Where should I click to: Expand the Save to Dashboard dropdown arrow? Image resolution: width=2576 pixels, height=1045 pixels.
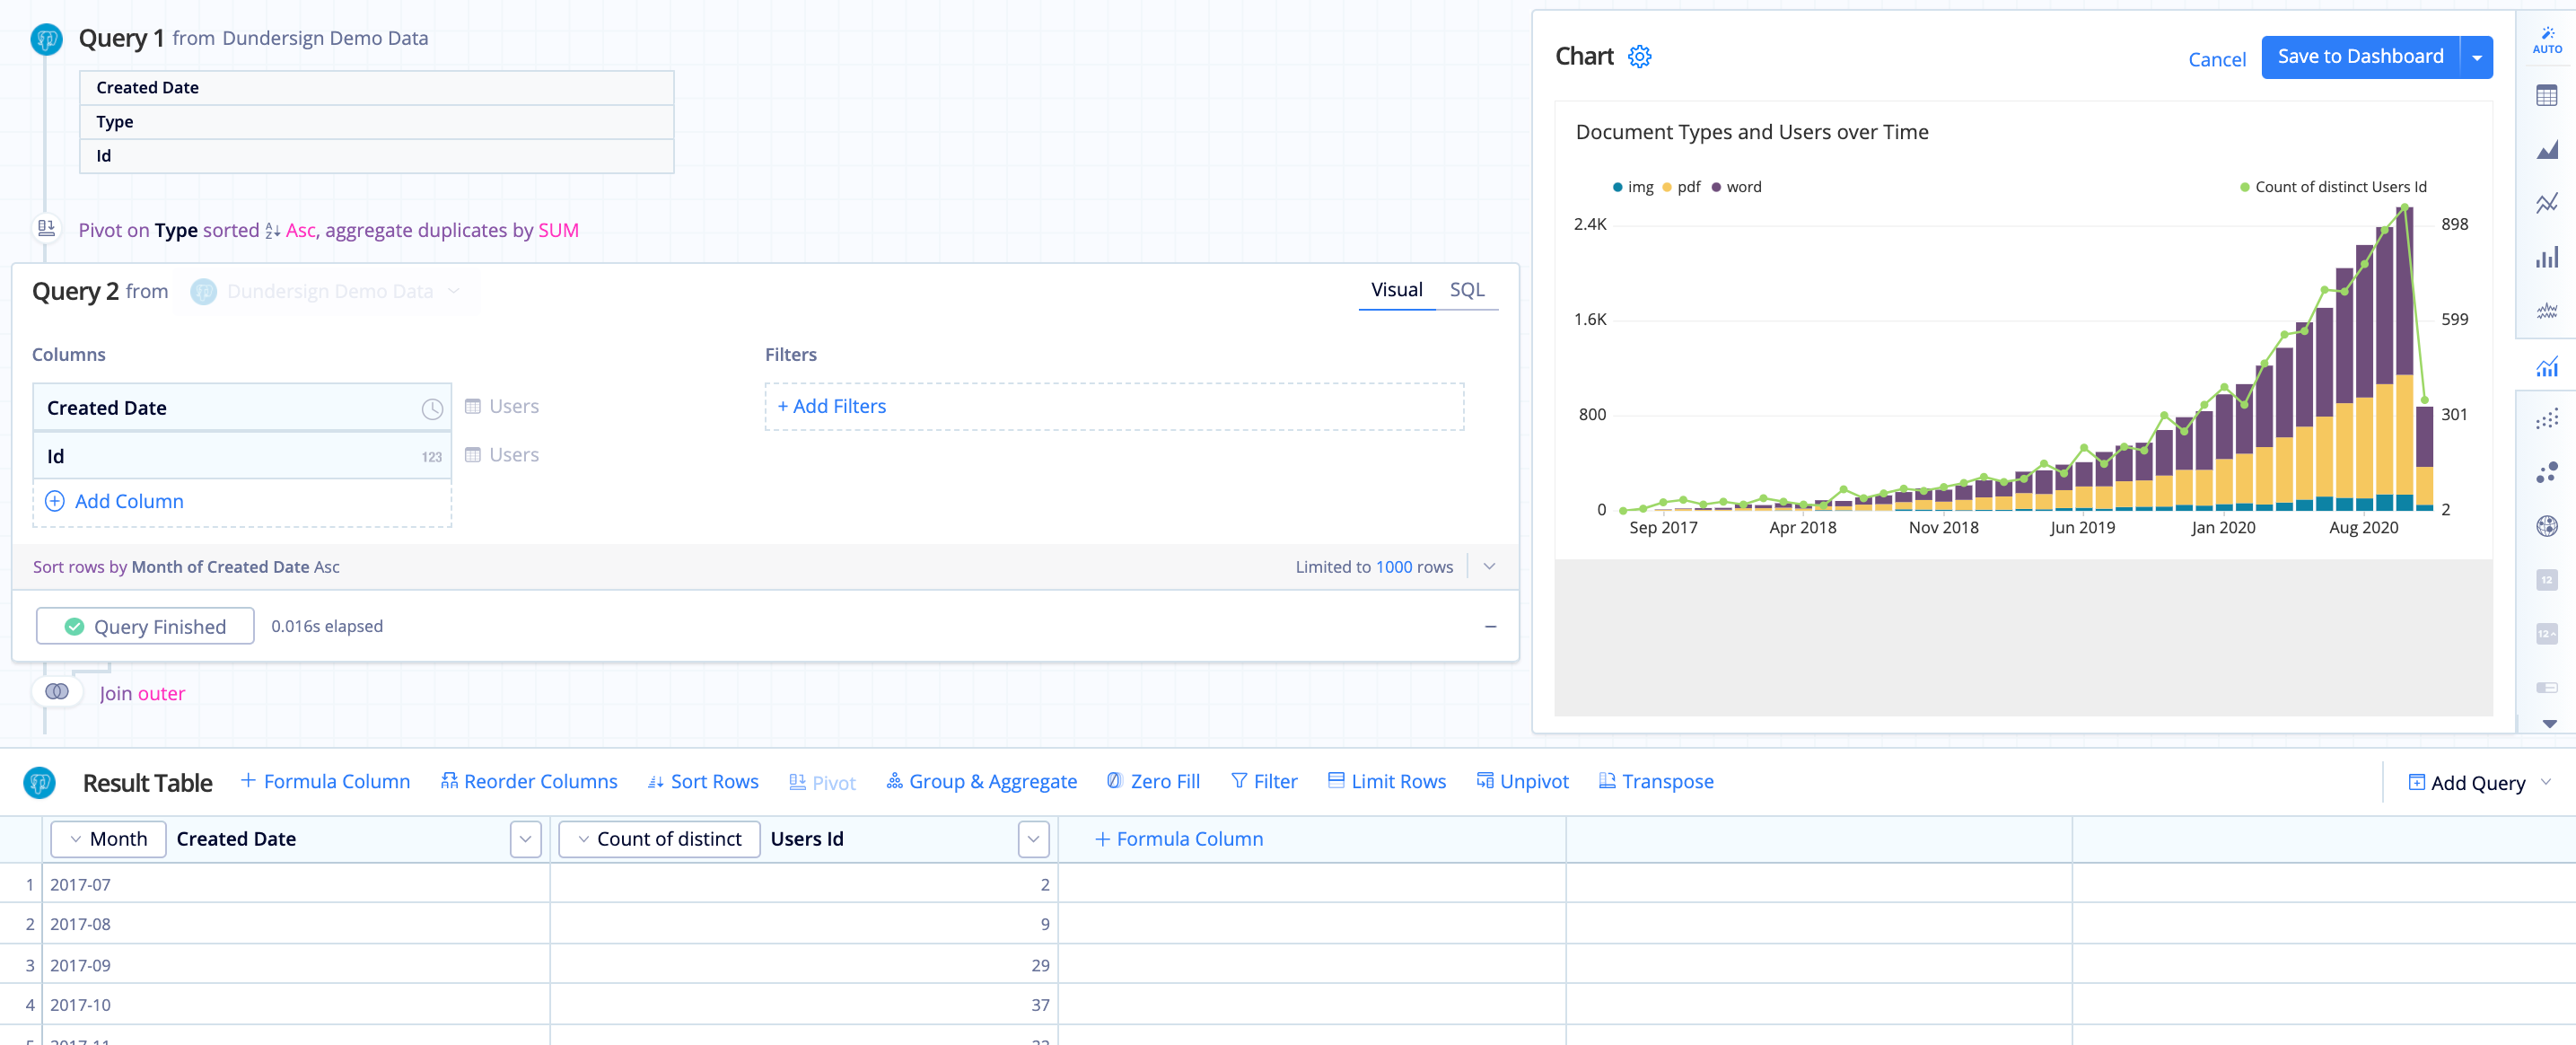click(2475, 57)
